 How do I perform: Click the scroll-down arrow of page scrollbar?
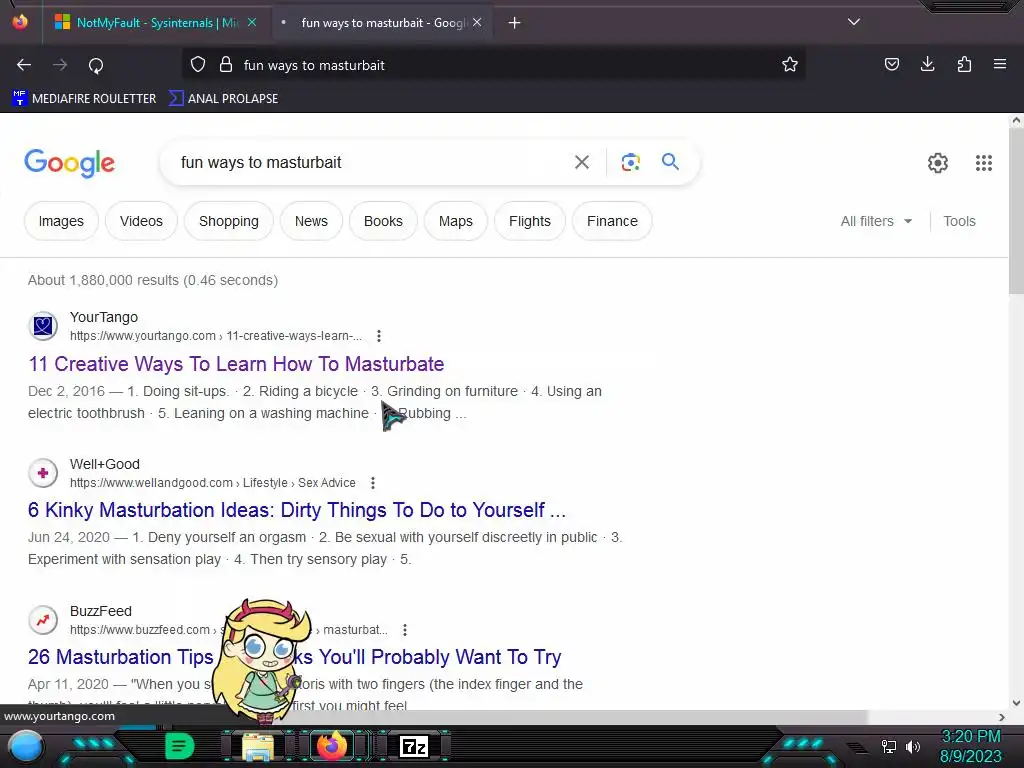click(1016, 703)
